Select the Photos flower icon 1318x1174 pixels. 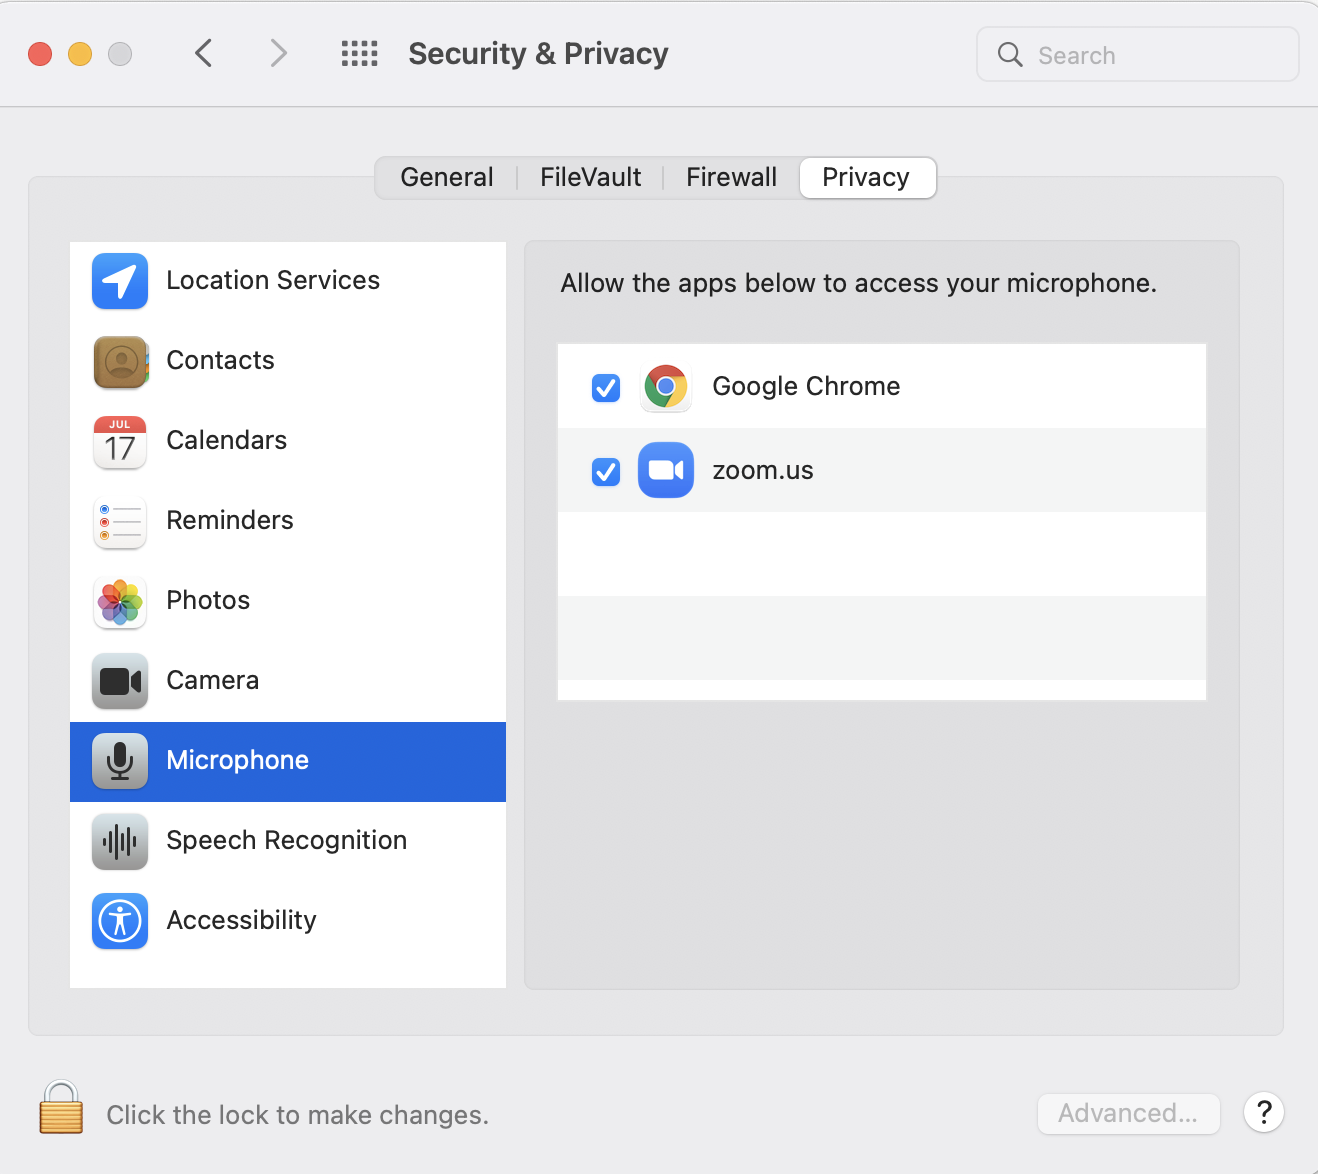coord(120,601)
